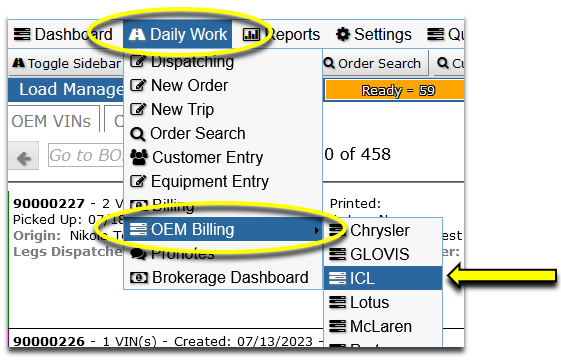
Task: Open the Settings menu
Action: 374,34
